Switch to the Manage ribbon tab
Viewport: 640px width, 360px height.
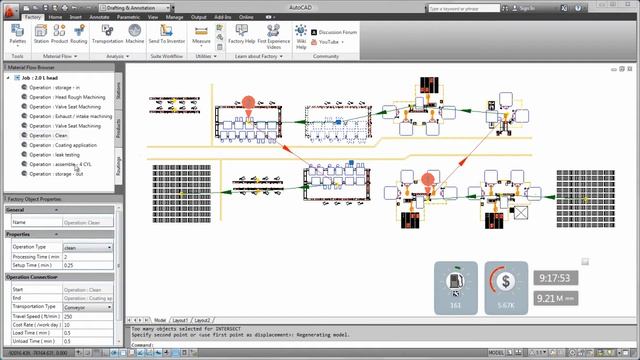pyautogui.click(x=174, y=17)
